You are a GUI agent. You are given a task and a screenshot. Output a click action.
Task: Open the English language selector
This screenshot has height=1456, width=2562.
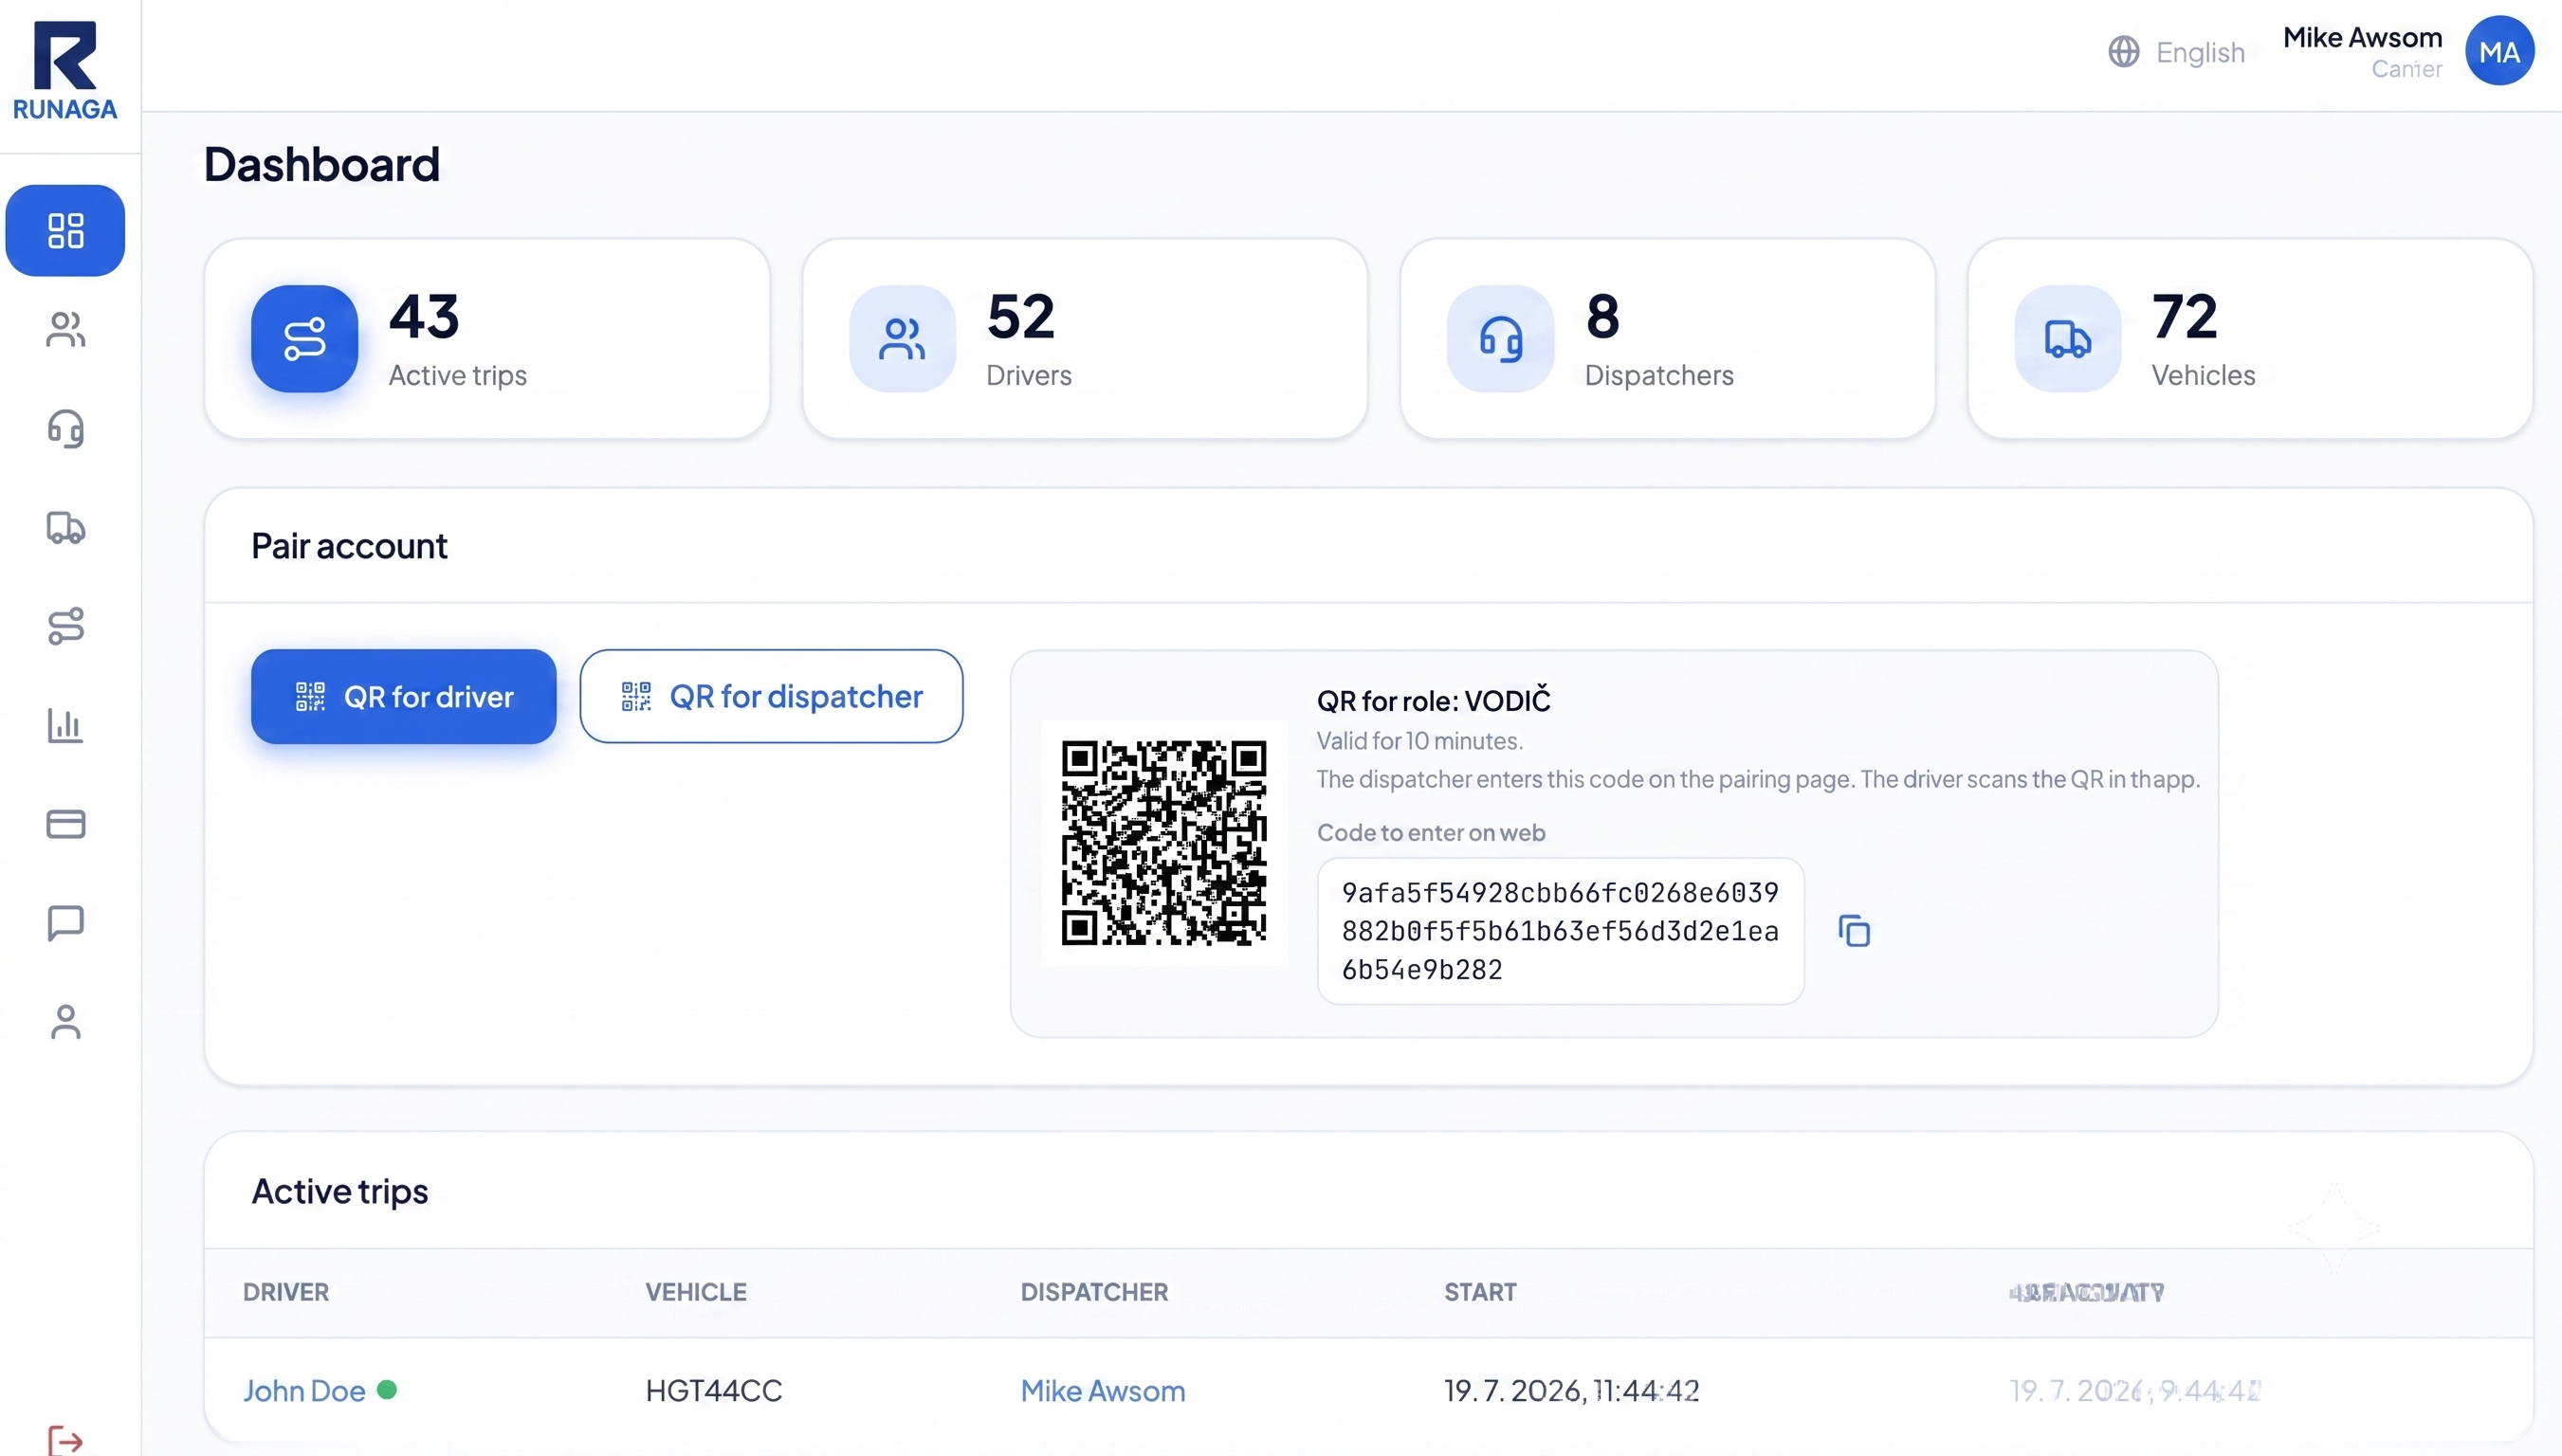(x=2176, y=51)
